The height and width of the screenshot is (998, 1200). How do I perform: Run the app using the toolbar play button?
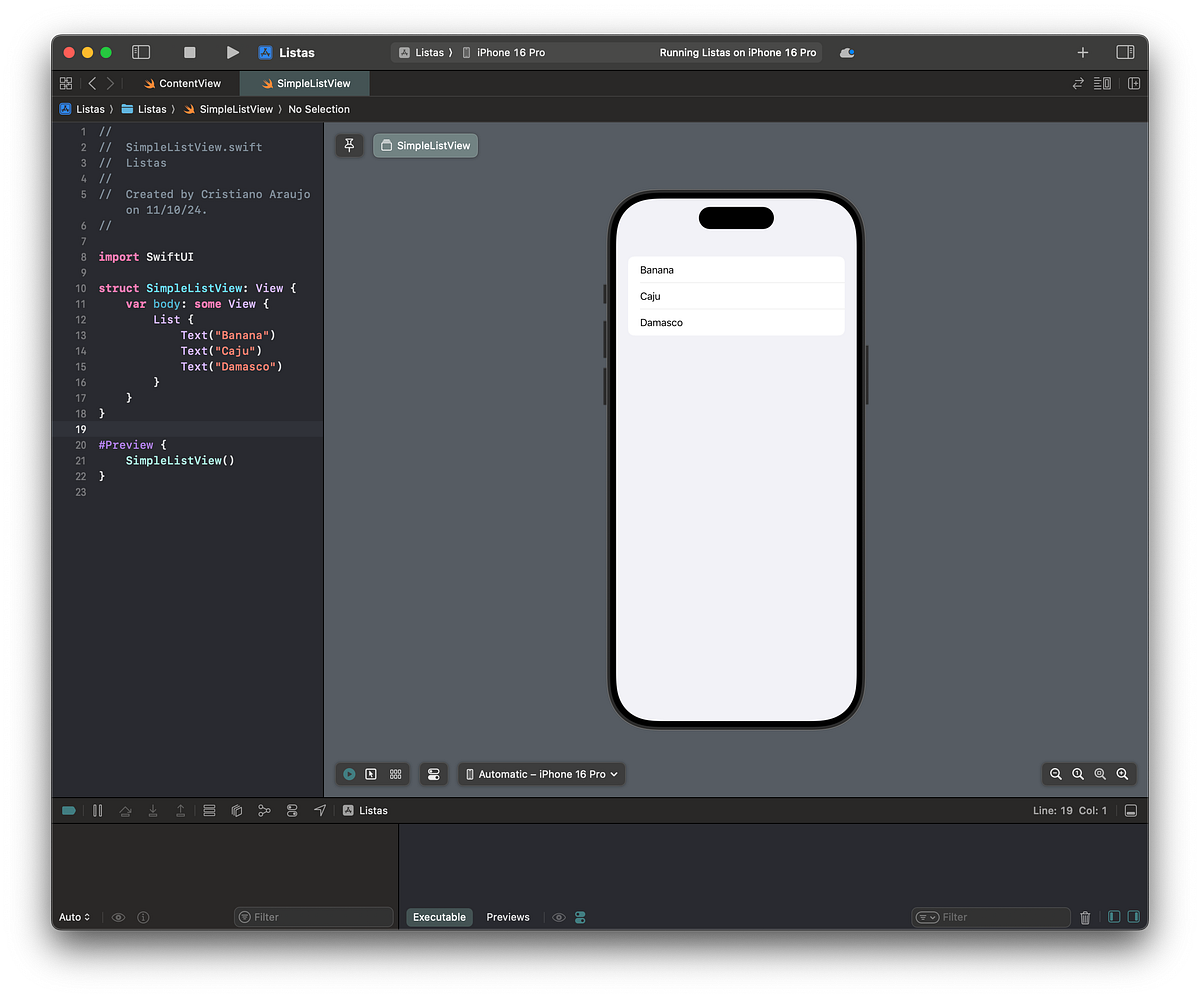pos(232,52)
